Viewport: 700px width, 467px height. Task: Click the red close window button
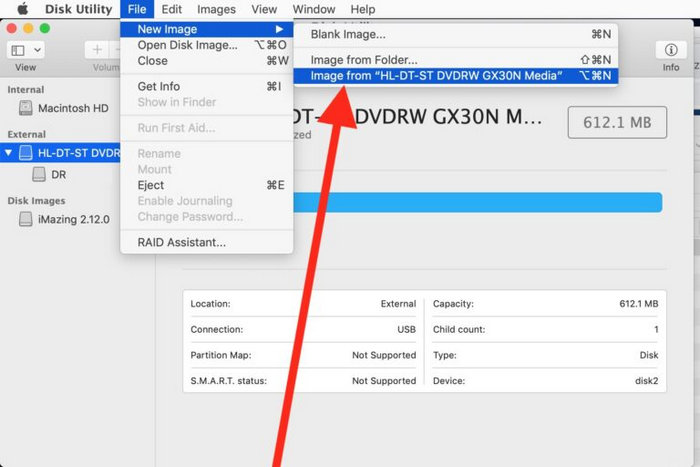pos(12,29)
